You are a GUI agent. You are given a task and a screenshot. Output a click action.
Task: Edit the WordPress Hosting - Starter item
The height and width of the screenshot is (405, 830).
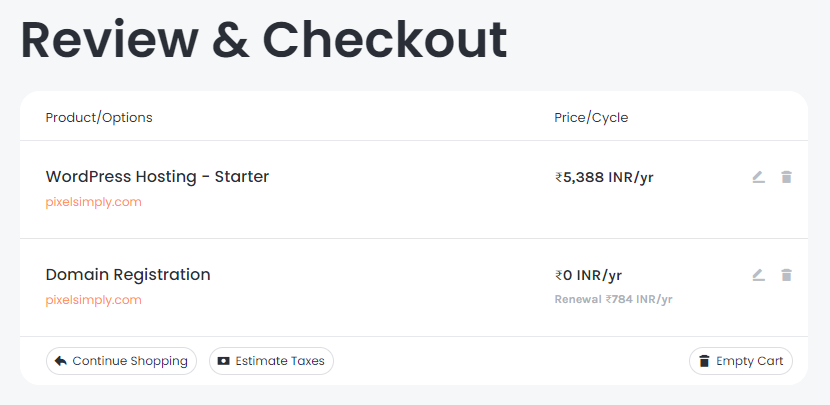[759, 177]
